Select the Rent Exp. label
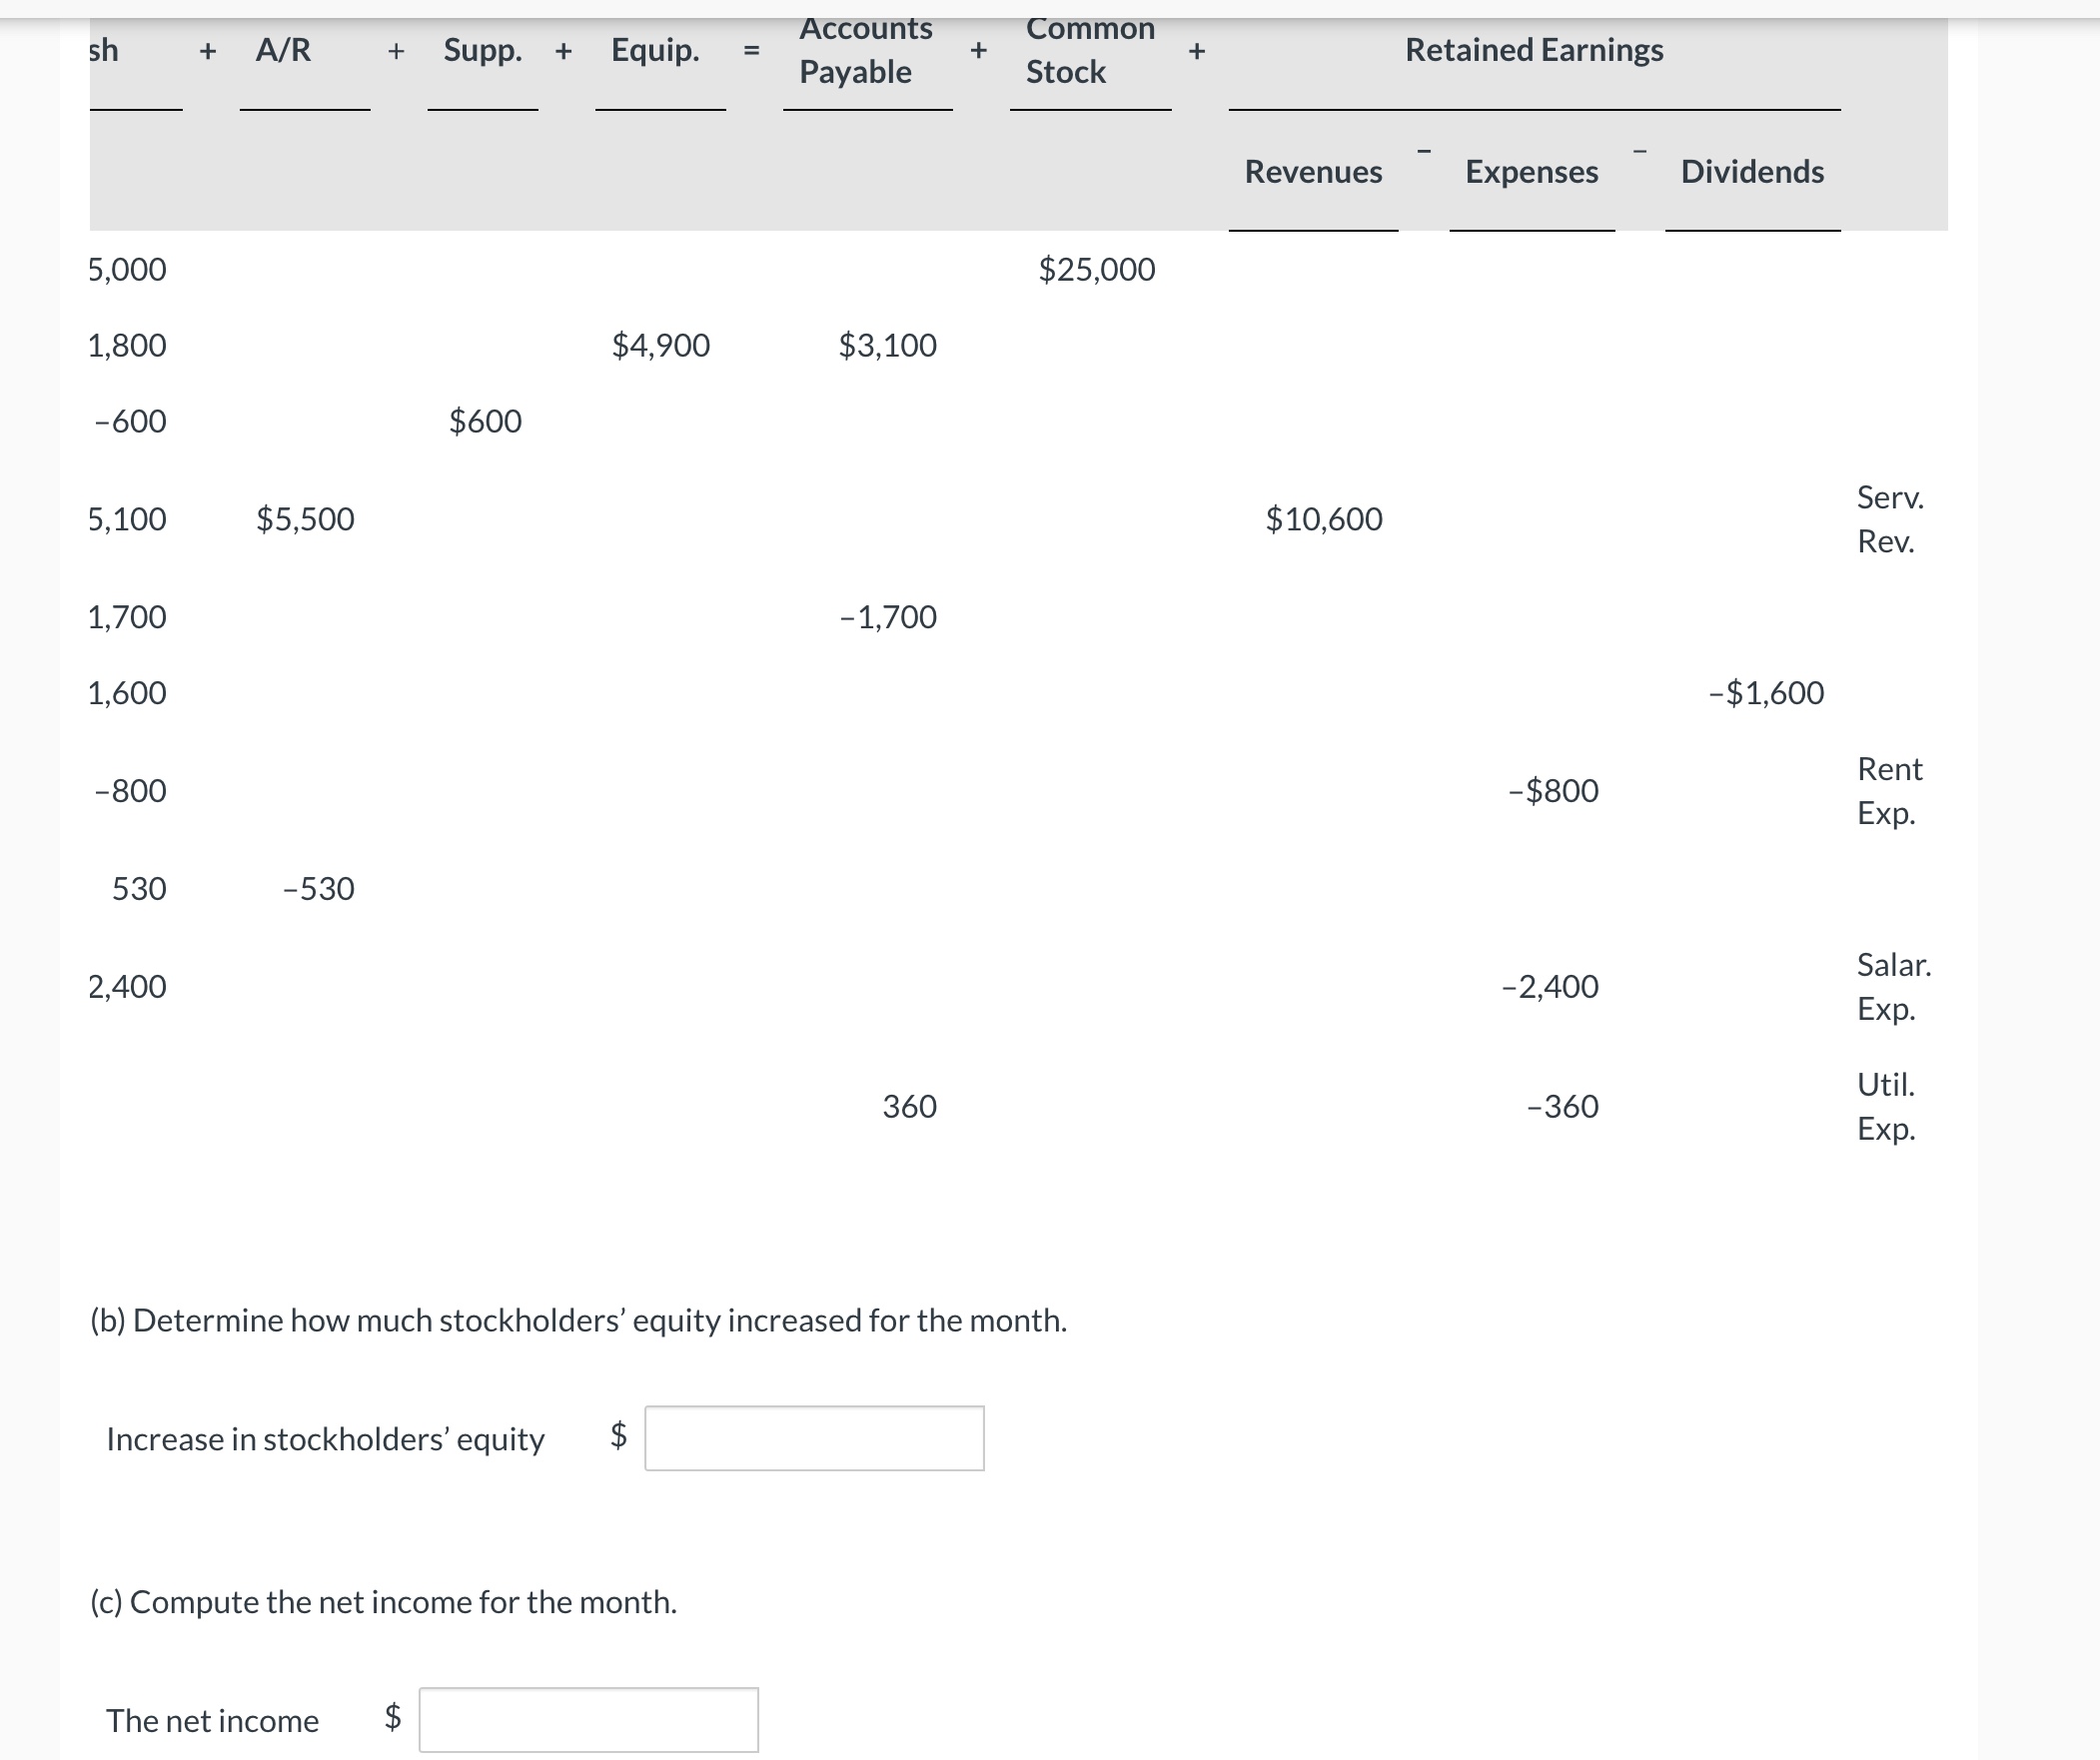Screen dimensions: 2100x1760 [x=1890, y=791]
